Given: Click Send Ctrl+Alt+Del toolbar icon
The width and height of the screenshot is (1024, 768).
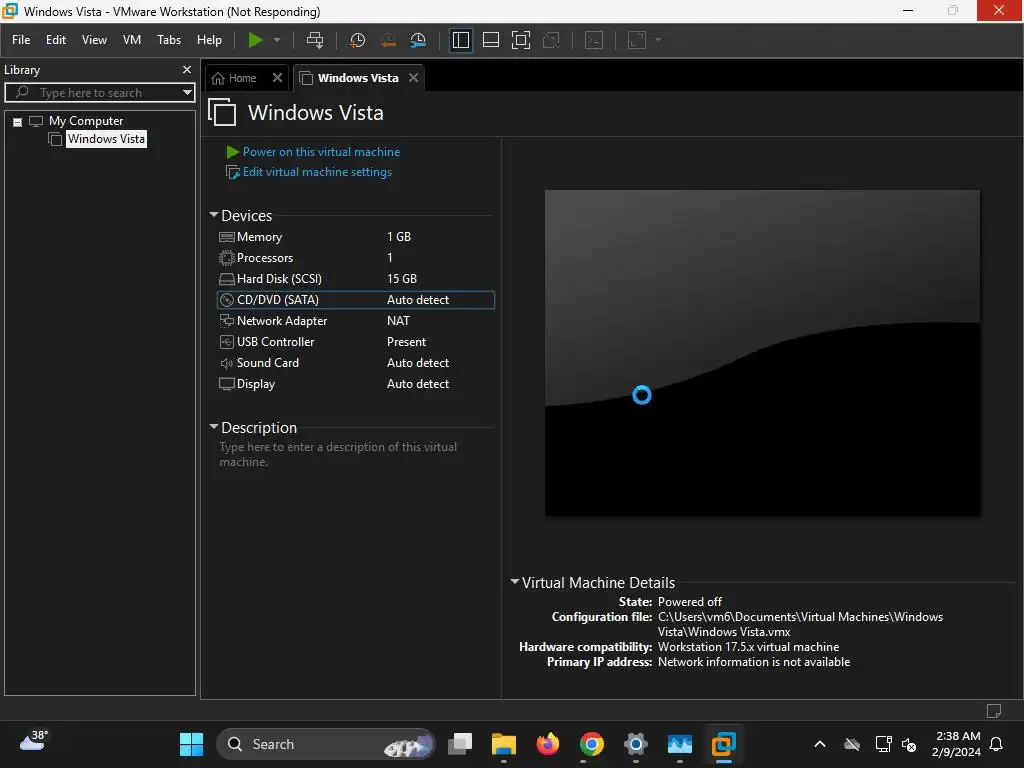Looking at the screenshot, I should (x=315, y=40).
